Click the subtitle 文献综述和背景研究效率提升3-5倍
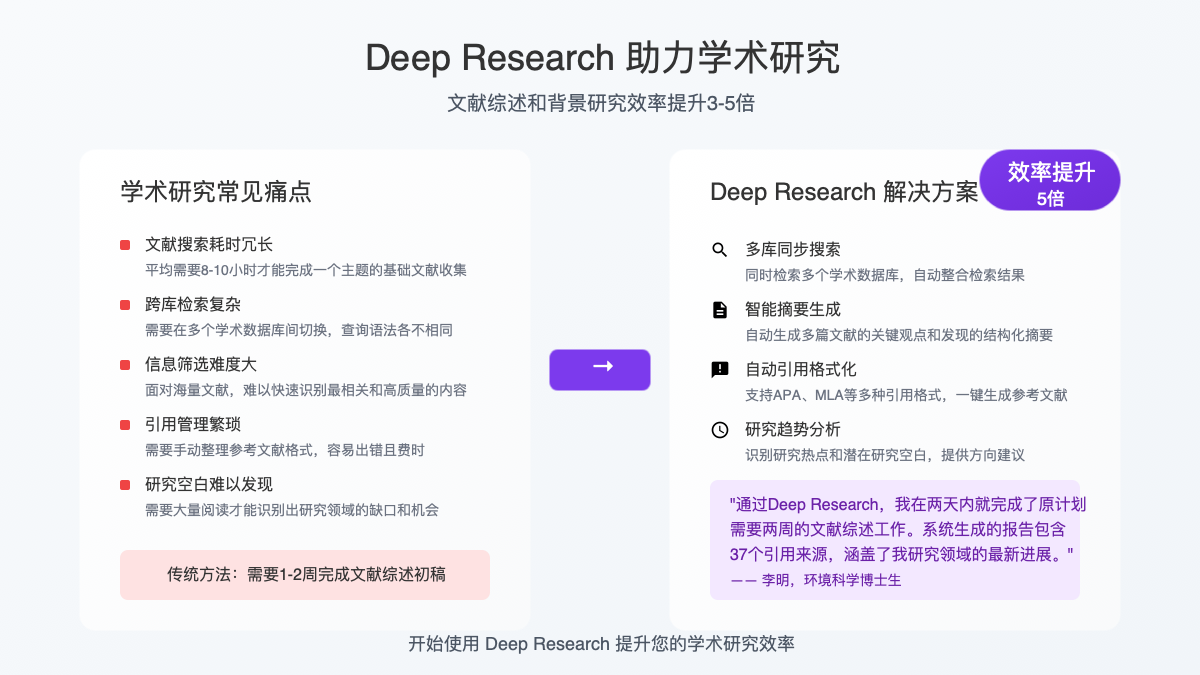Screen dimensions: 1200x675 coord(600,104)
